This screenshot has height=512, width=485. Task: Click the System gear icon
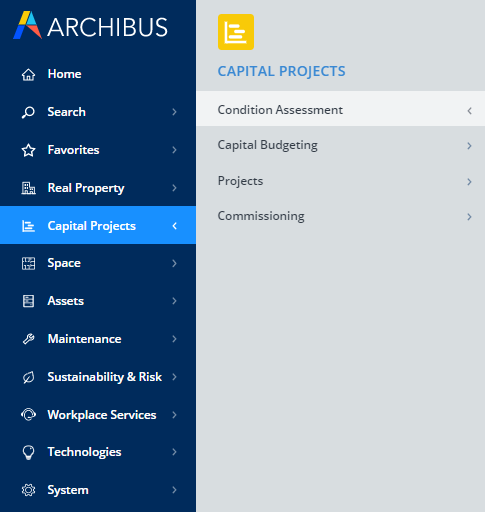coord(28,490)
